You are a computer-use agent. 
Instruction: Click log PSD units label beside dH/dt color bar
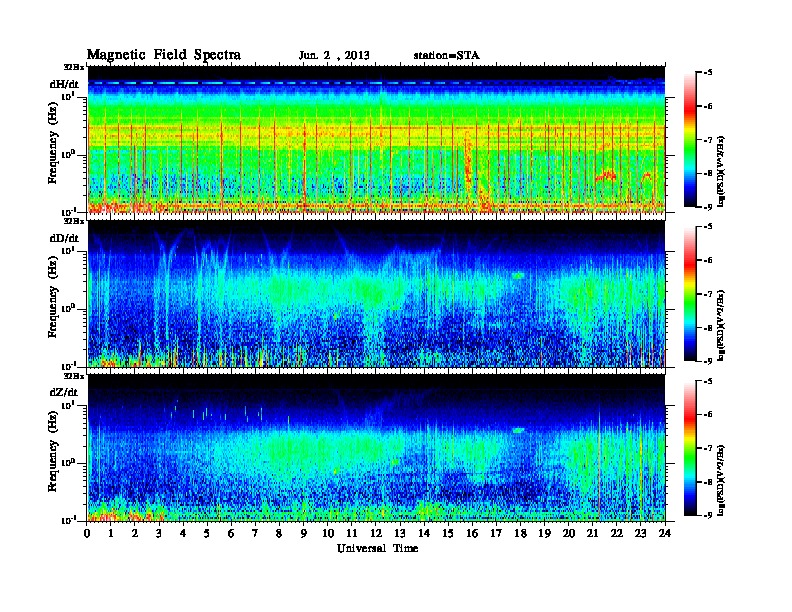click(722, 171)
